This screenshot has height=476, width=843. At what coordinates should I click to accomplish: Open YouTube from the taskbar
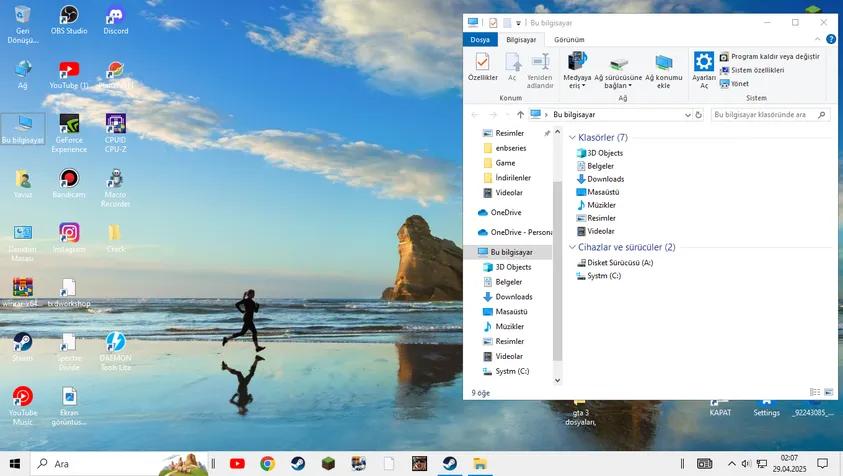(x=237, y=463)
